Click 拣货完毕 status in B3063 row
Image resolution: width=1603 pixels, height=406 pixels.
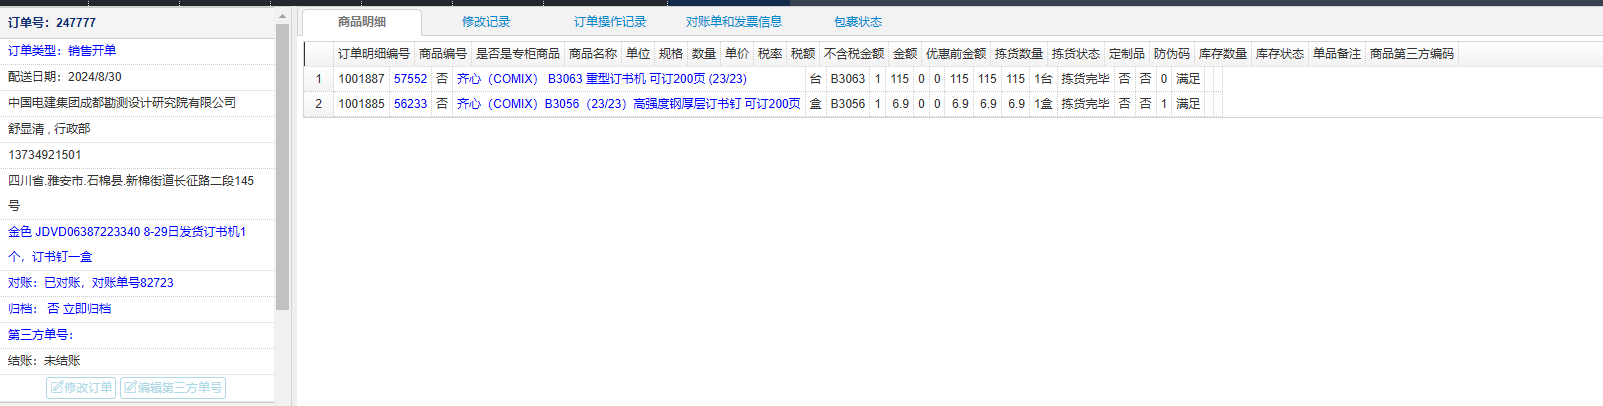tap(1085, 79)
